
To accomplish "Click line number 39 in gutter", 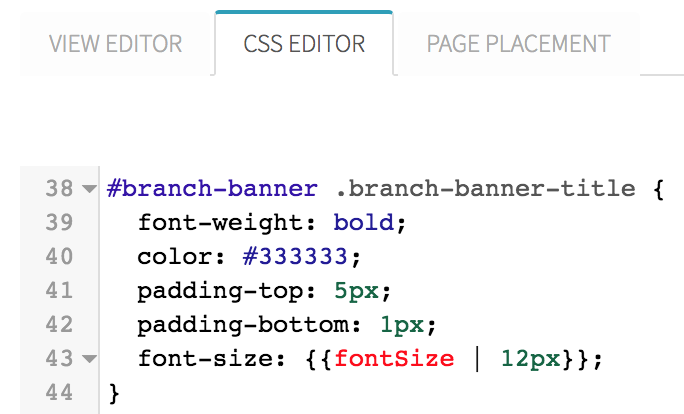I will 59,223.
